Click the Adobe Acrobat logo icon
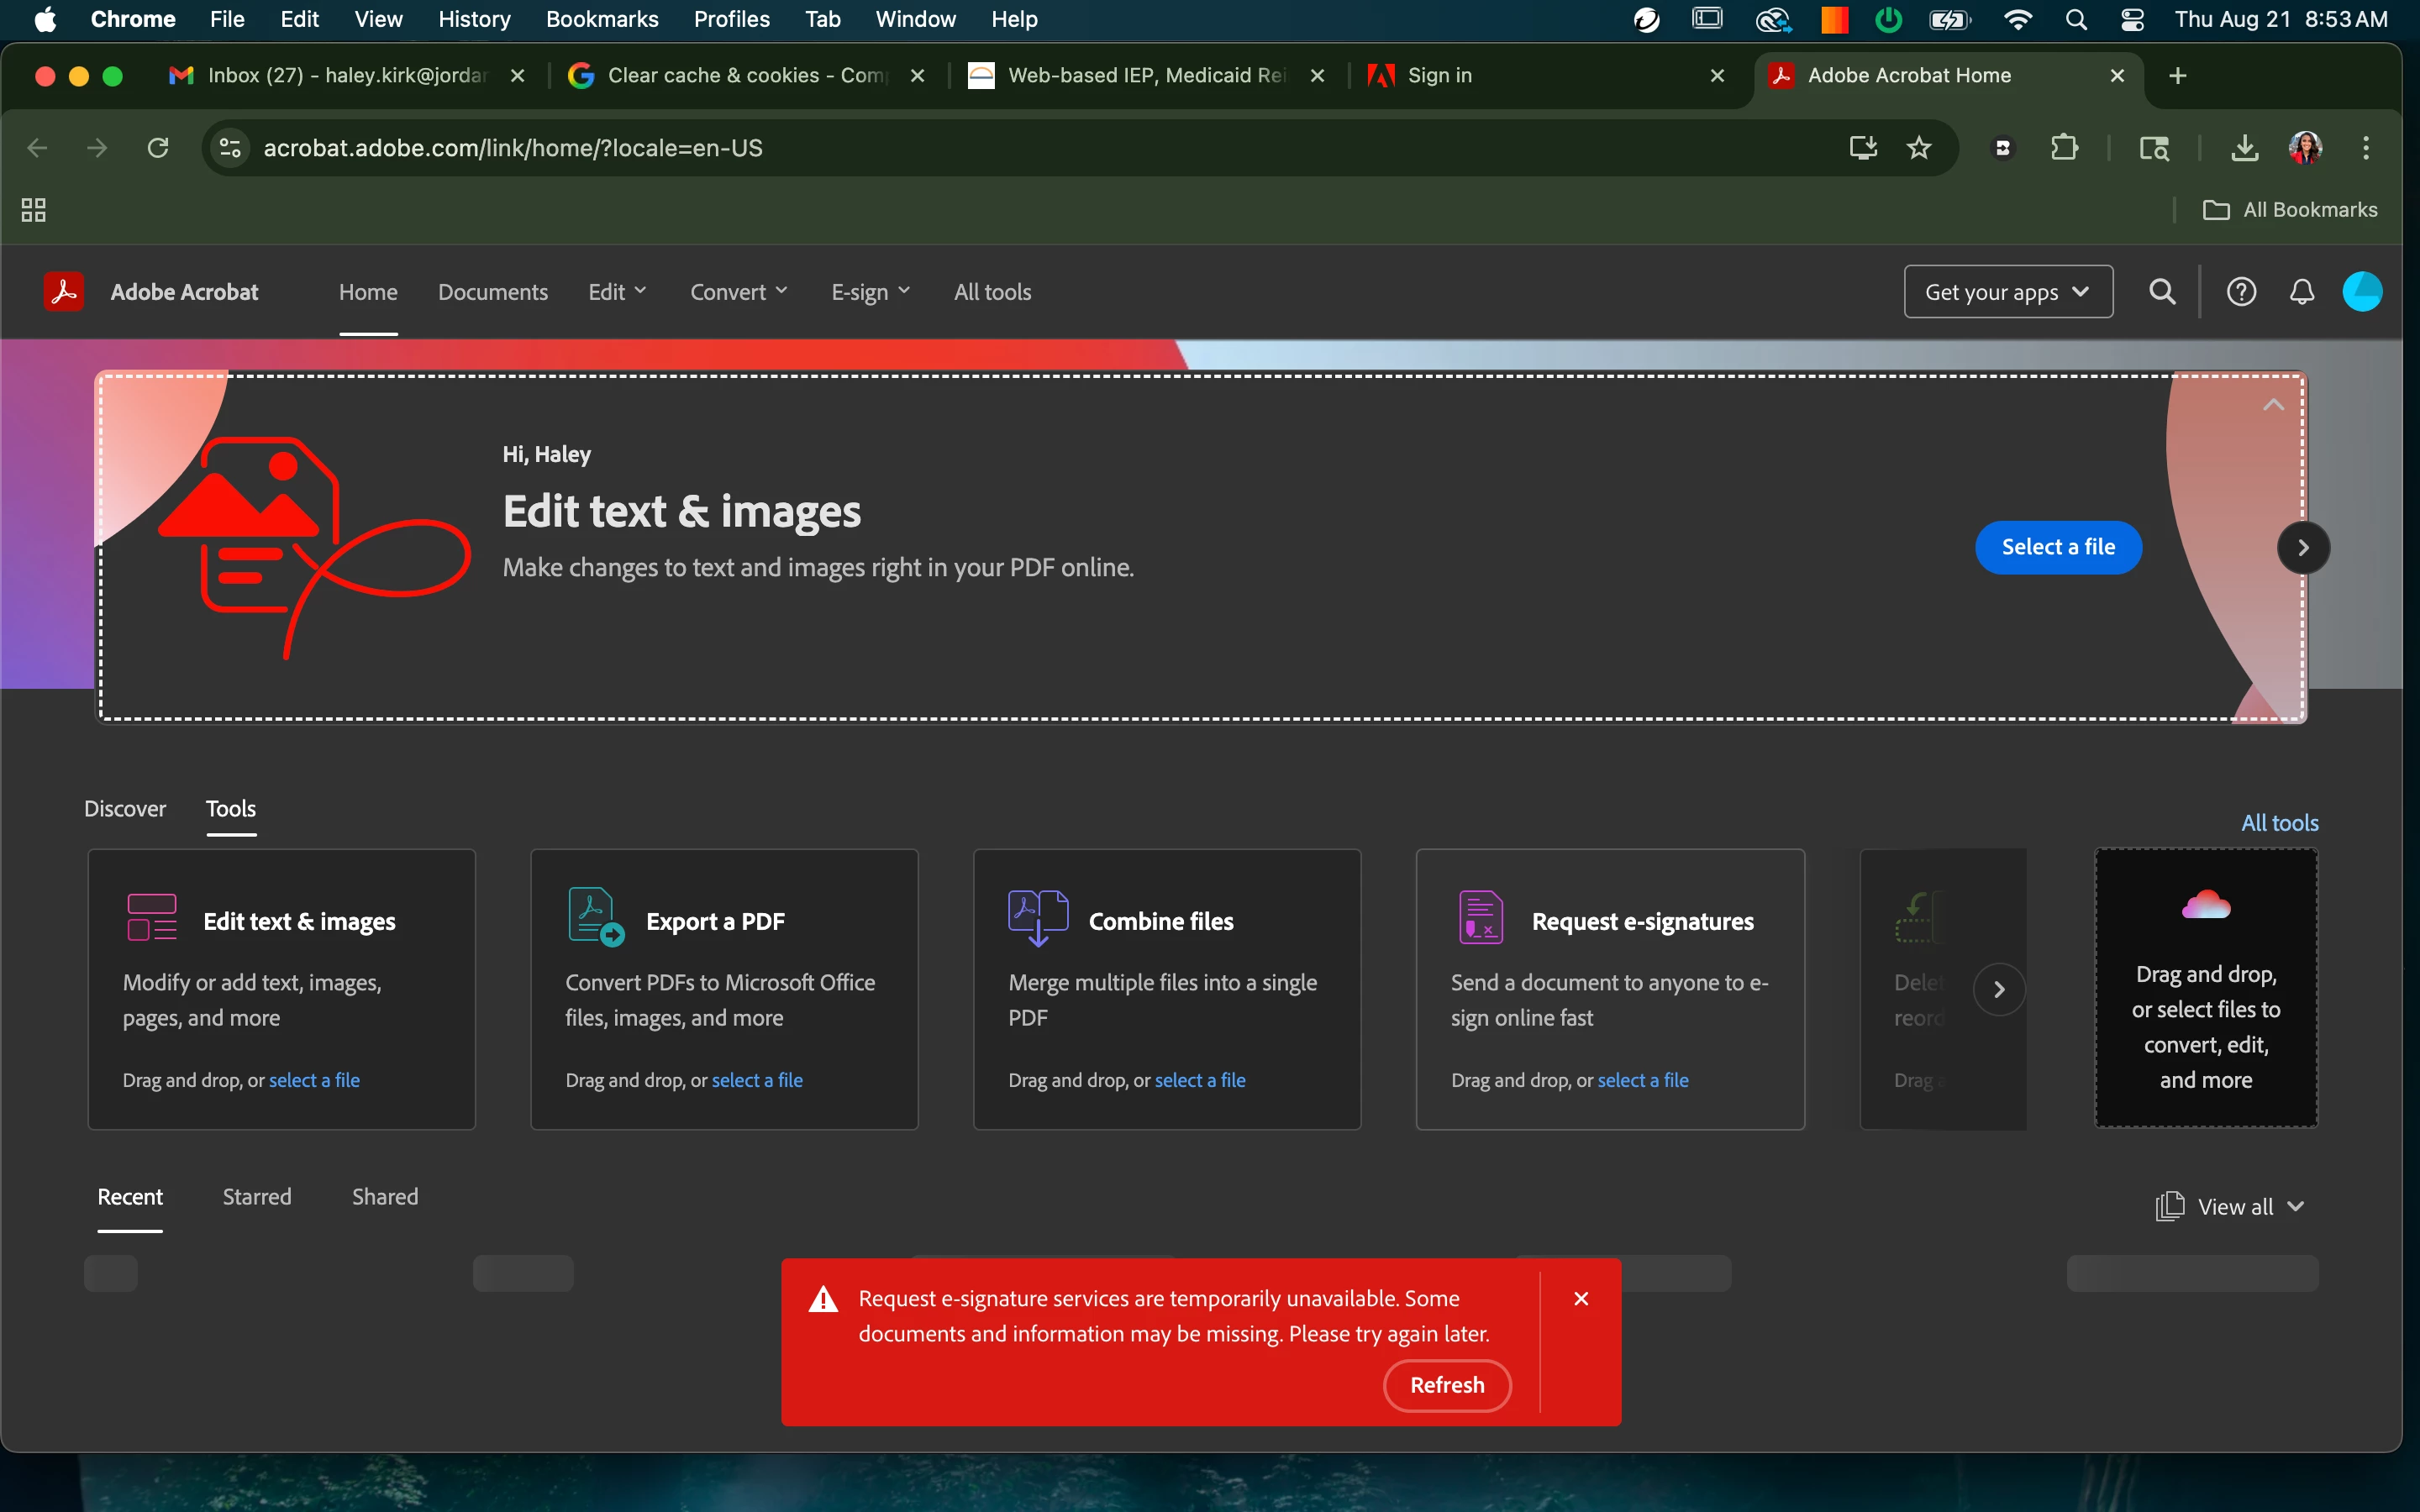Screen dimensions: 2420x1512 (64, 292)
